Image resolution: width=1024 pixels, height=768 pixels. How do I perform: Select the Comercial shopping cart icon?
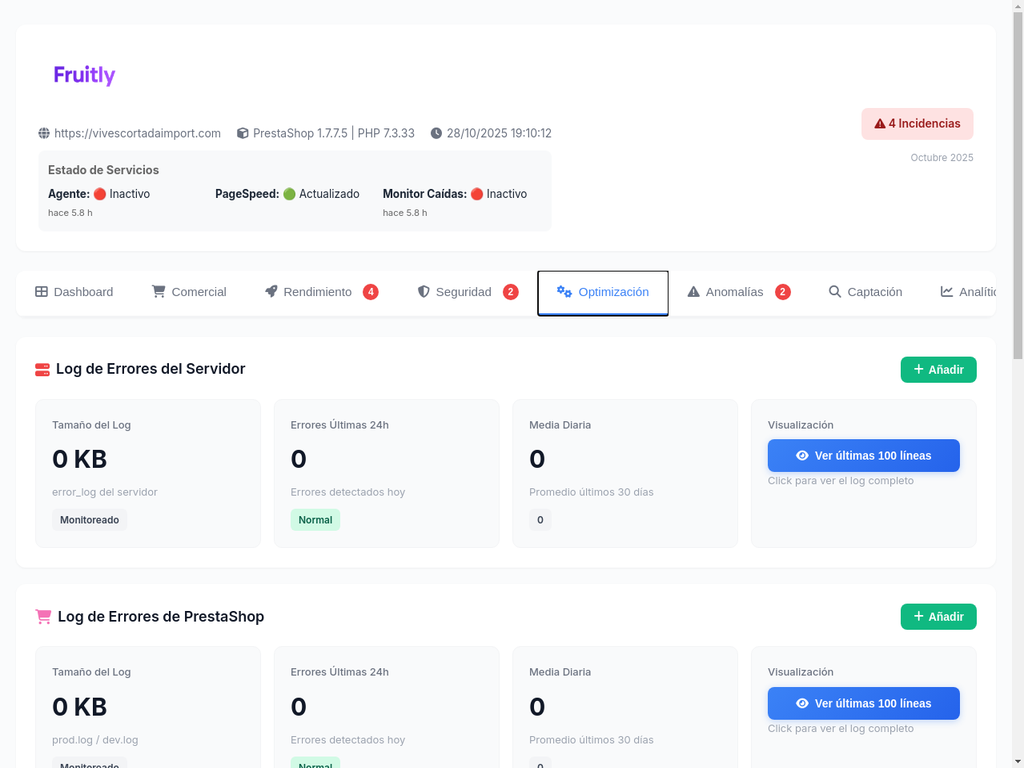point(158,291)
